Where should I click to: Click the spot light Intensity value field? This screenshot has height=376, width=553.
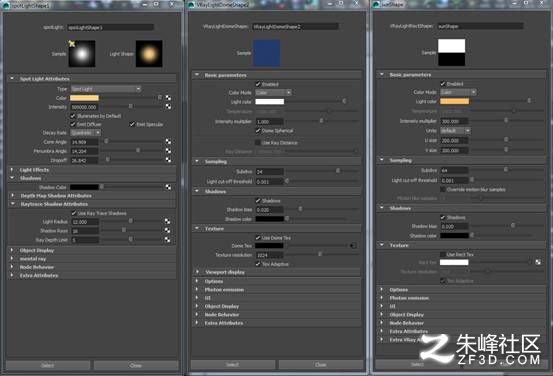(85, 107)
